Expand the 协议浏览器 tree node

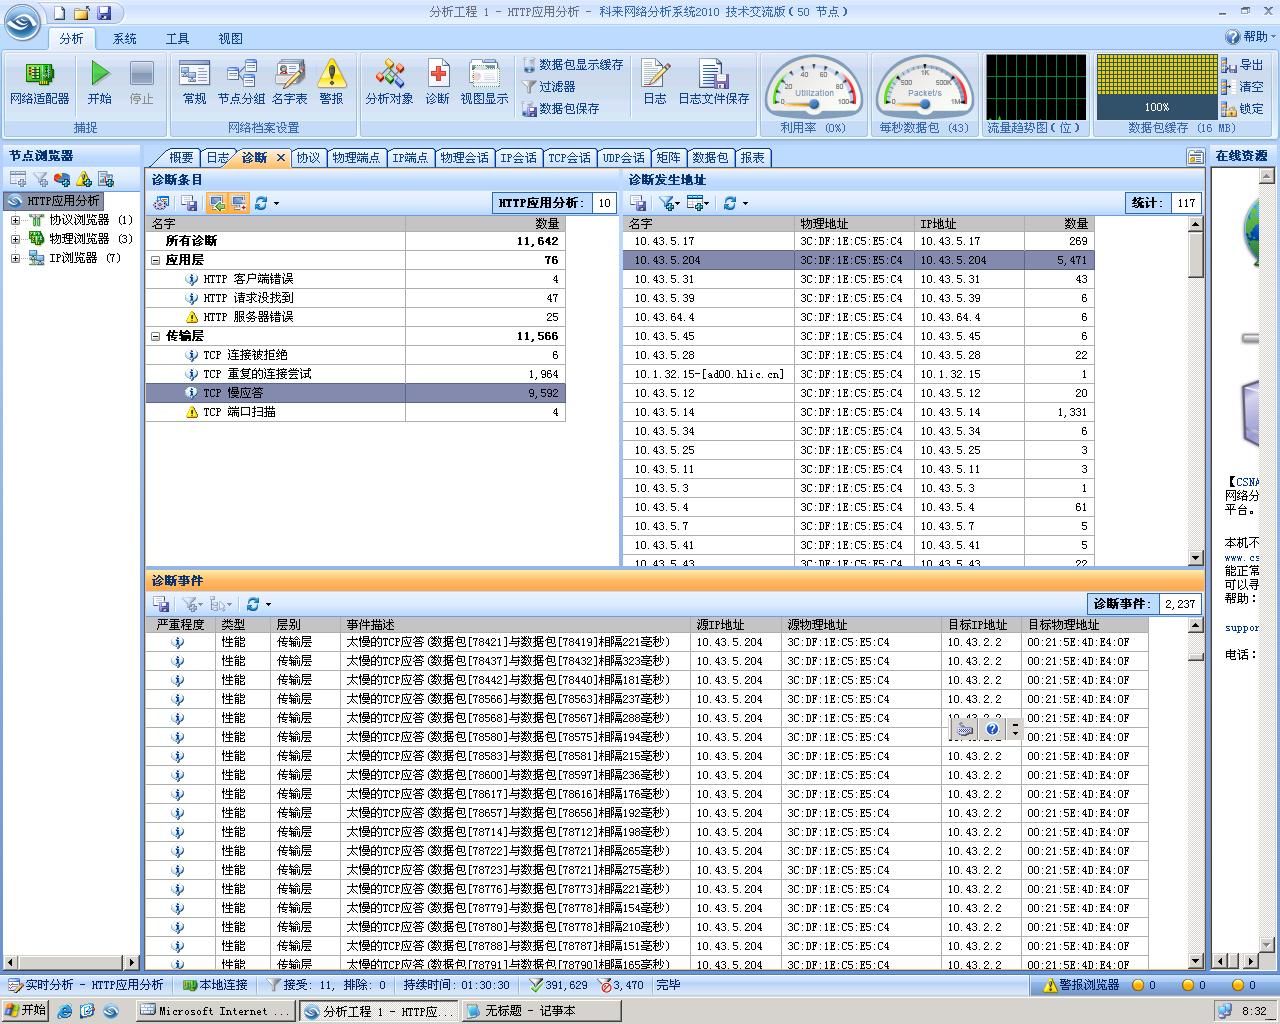[x=15, y=220]
